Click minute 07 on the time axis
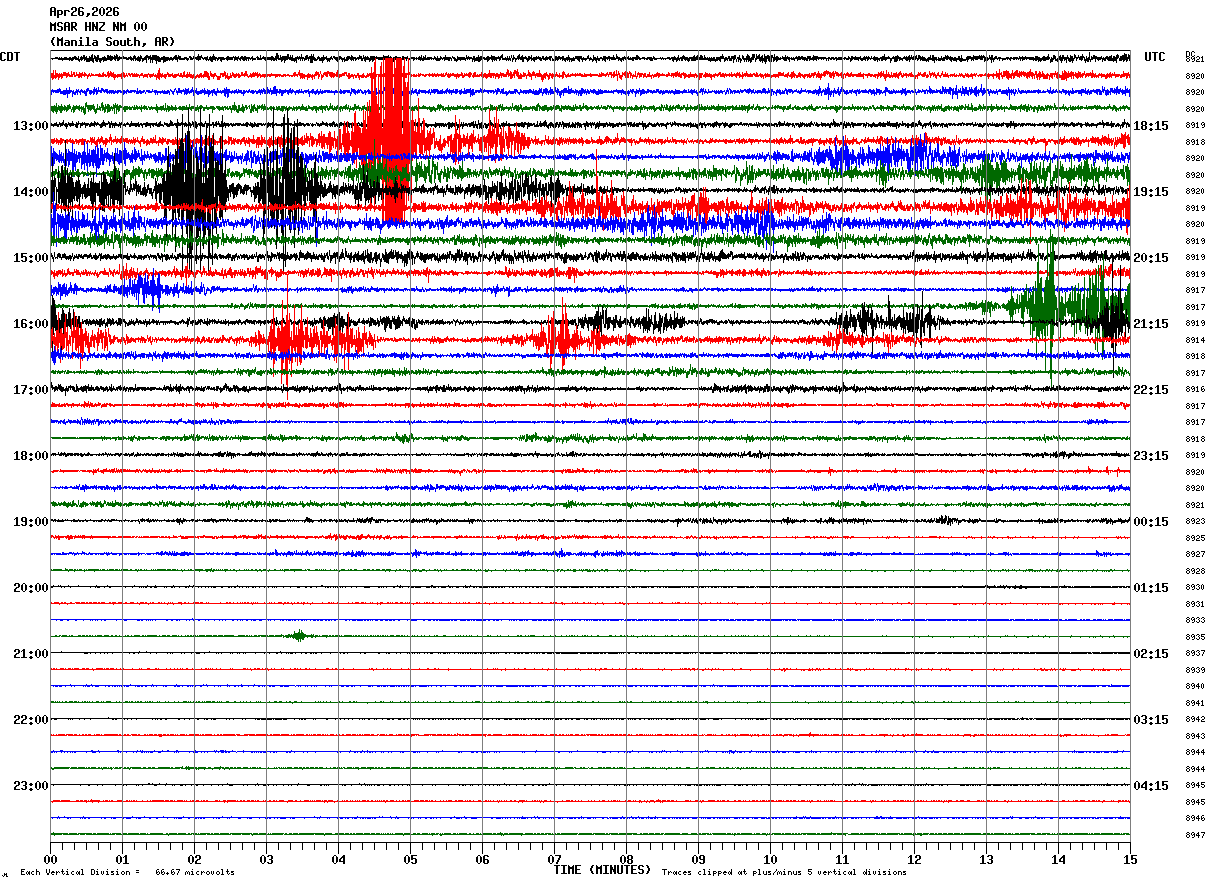The image size is (1210, 886). (554, 859)
